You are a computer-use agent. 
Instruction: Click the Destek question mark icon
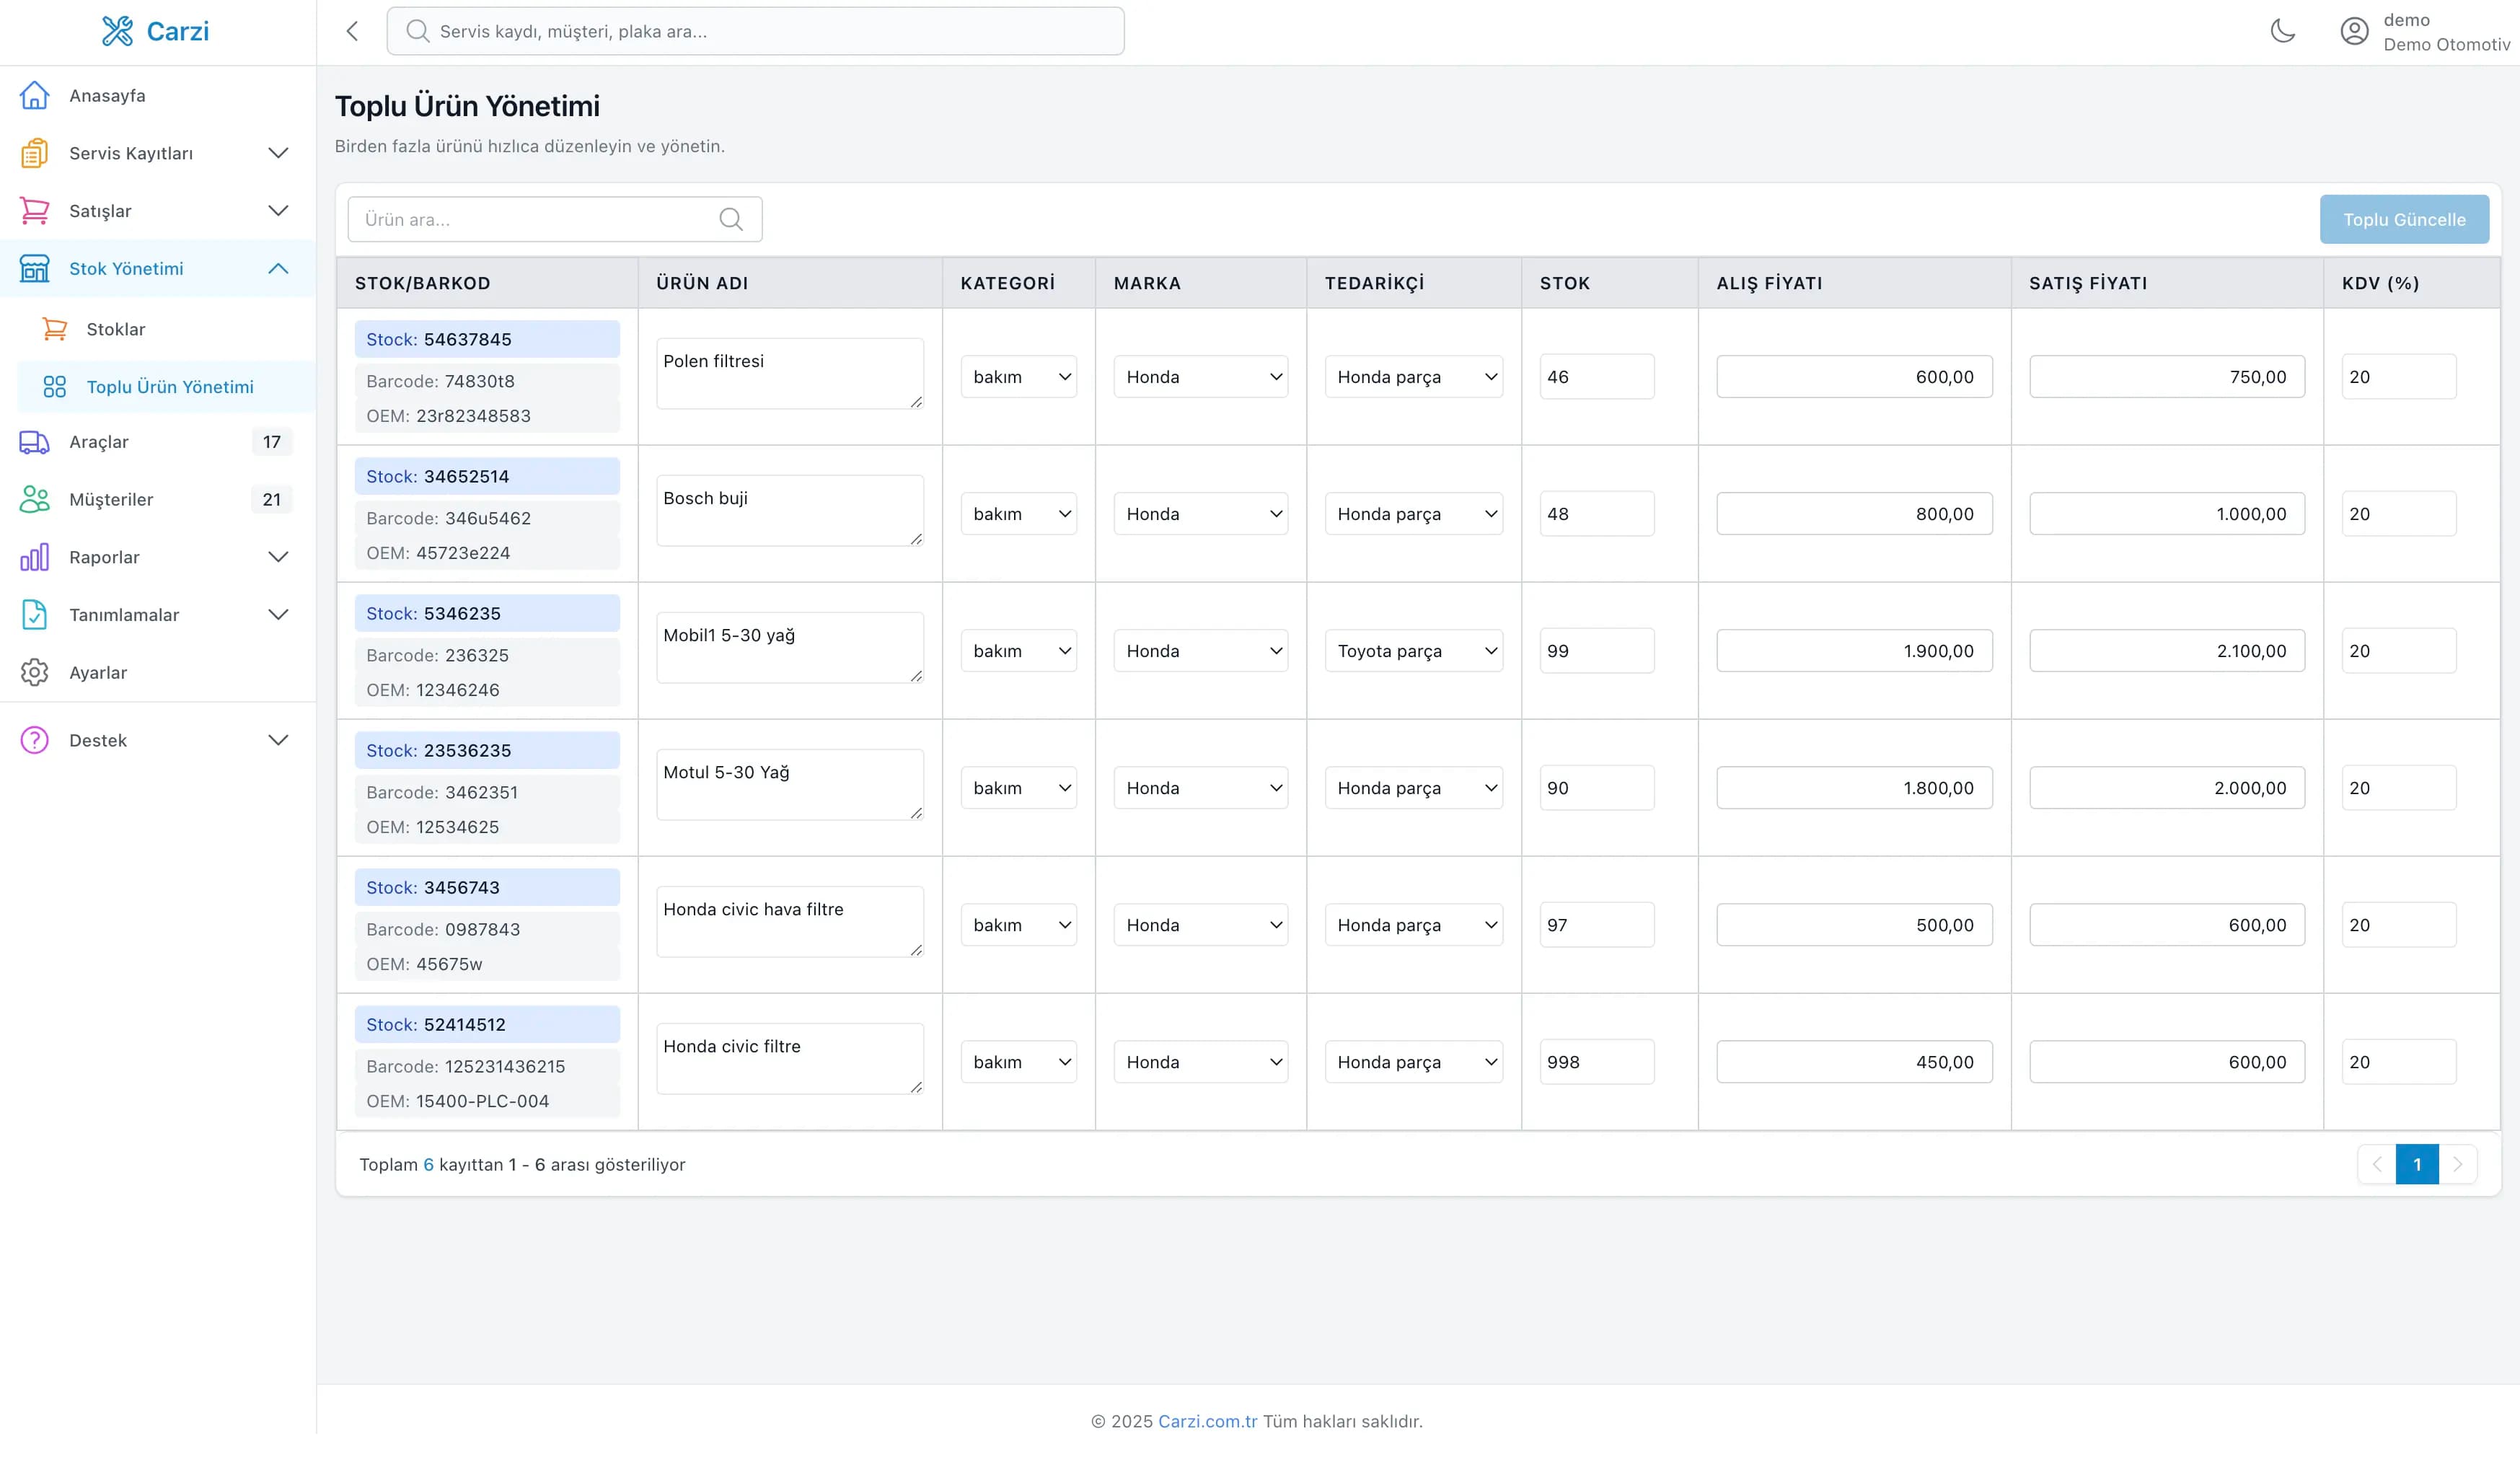tap(34, 740)
